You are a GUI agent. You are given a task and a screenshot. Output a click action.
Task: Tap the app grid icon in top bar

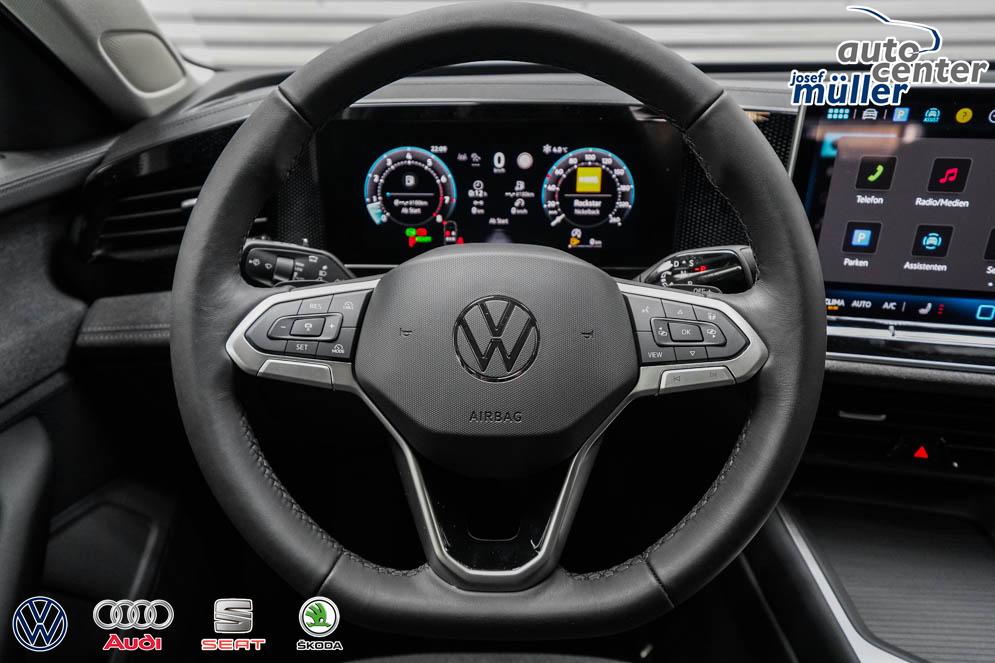click(x=838, y=113)
